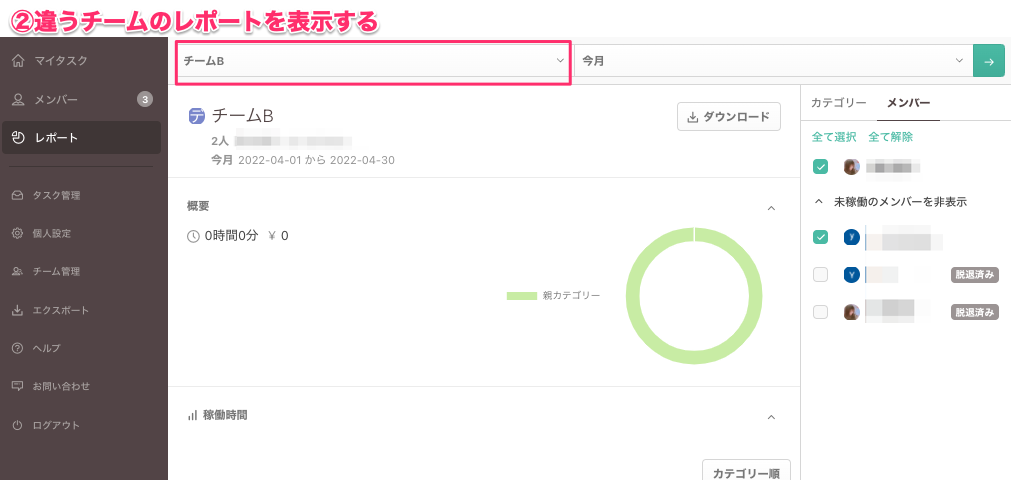The image size is (1011, 480).
Task: Open the チームB team dropdown
Action: (x=373, y=61)
